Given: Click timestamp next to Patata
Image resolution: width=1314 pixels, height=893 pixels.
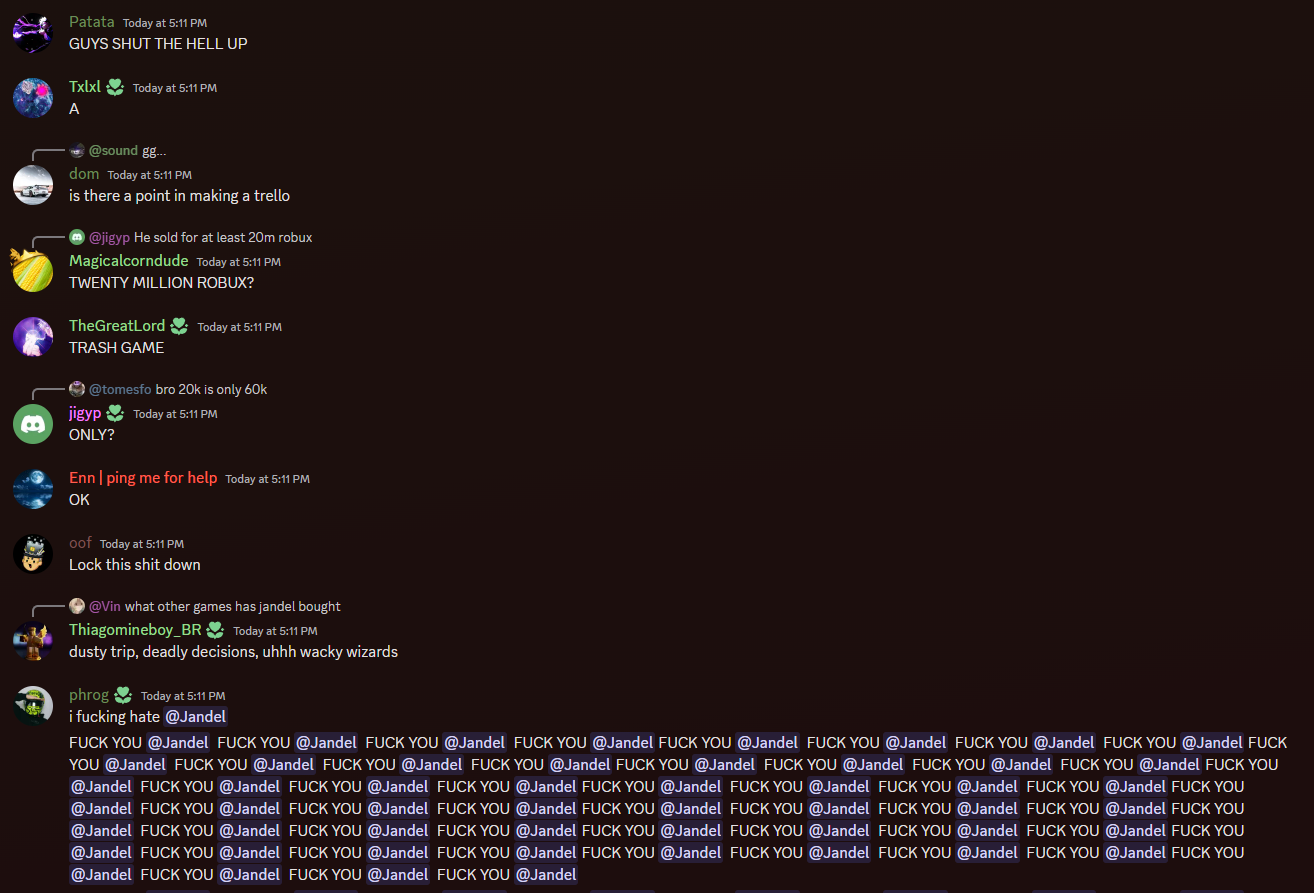Looking at the screenshot, I should coord(165,23).
